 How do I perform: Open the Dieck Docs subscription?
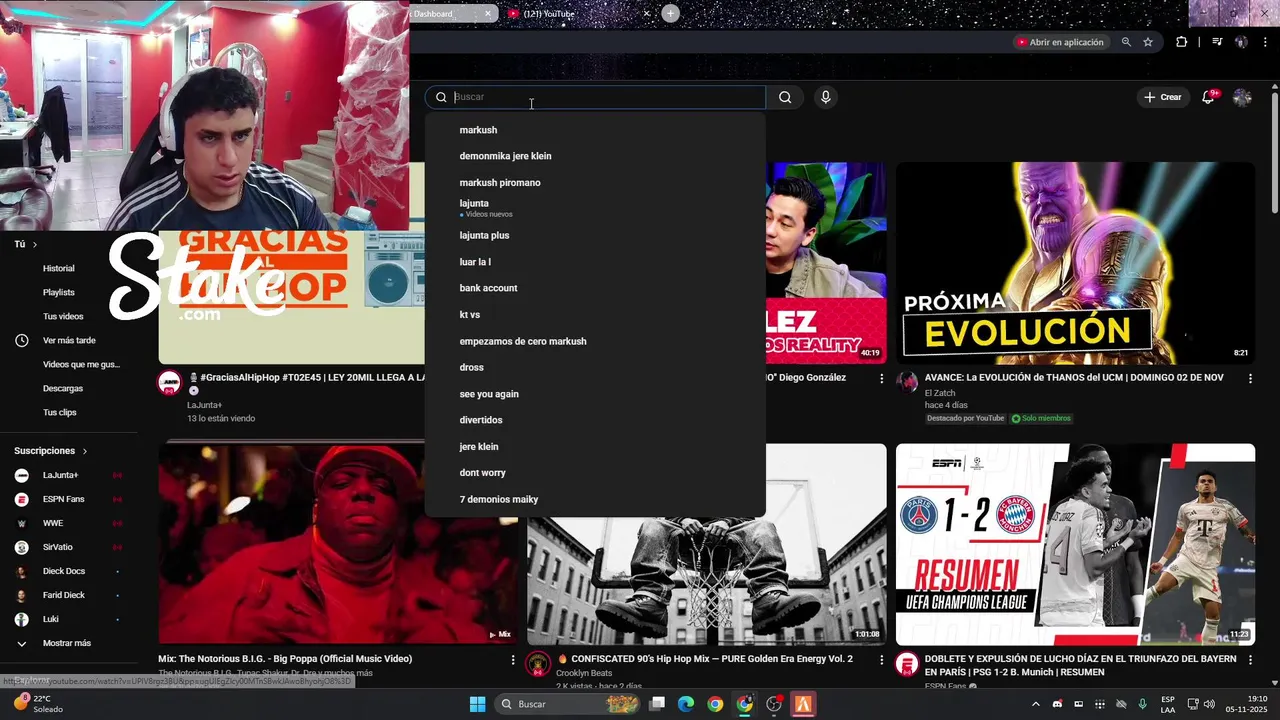coord(63,571)
